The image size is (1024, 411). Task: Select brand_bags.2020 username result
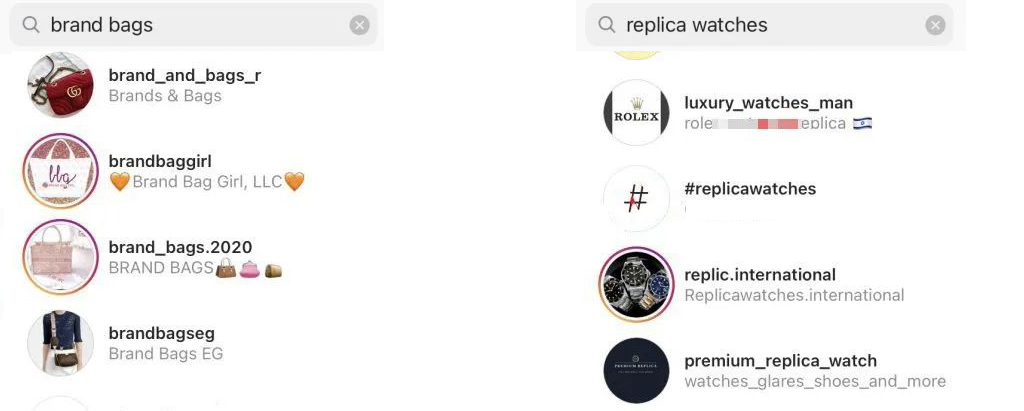[180, 248]
